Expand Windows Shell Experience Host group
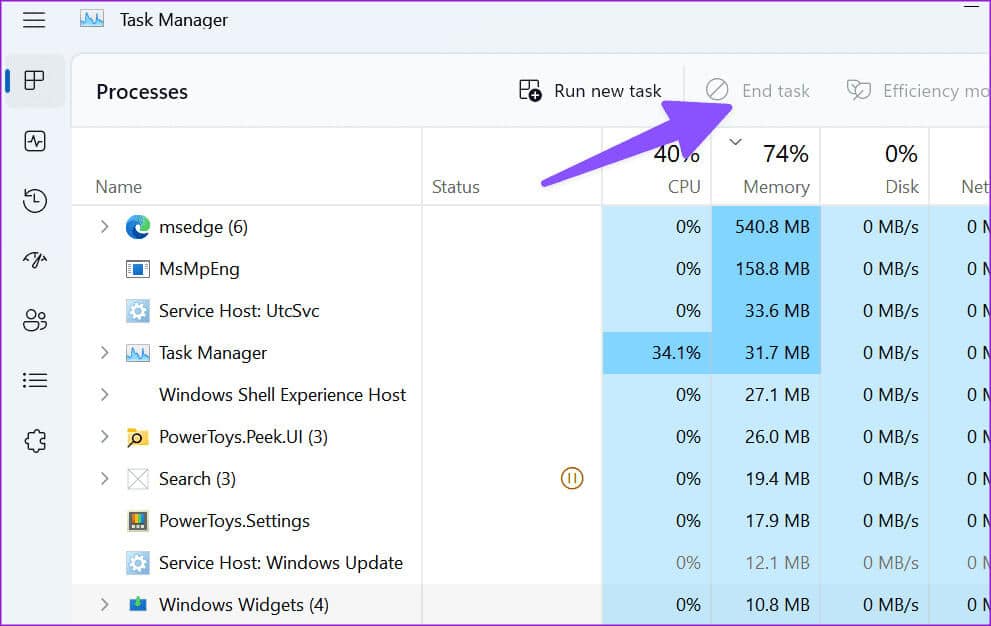 pos(105,395)
